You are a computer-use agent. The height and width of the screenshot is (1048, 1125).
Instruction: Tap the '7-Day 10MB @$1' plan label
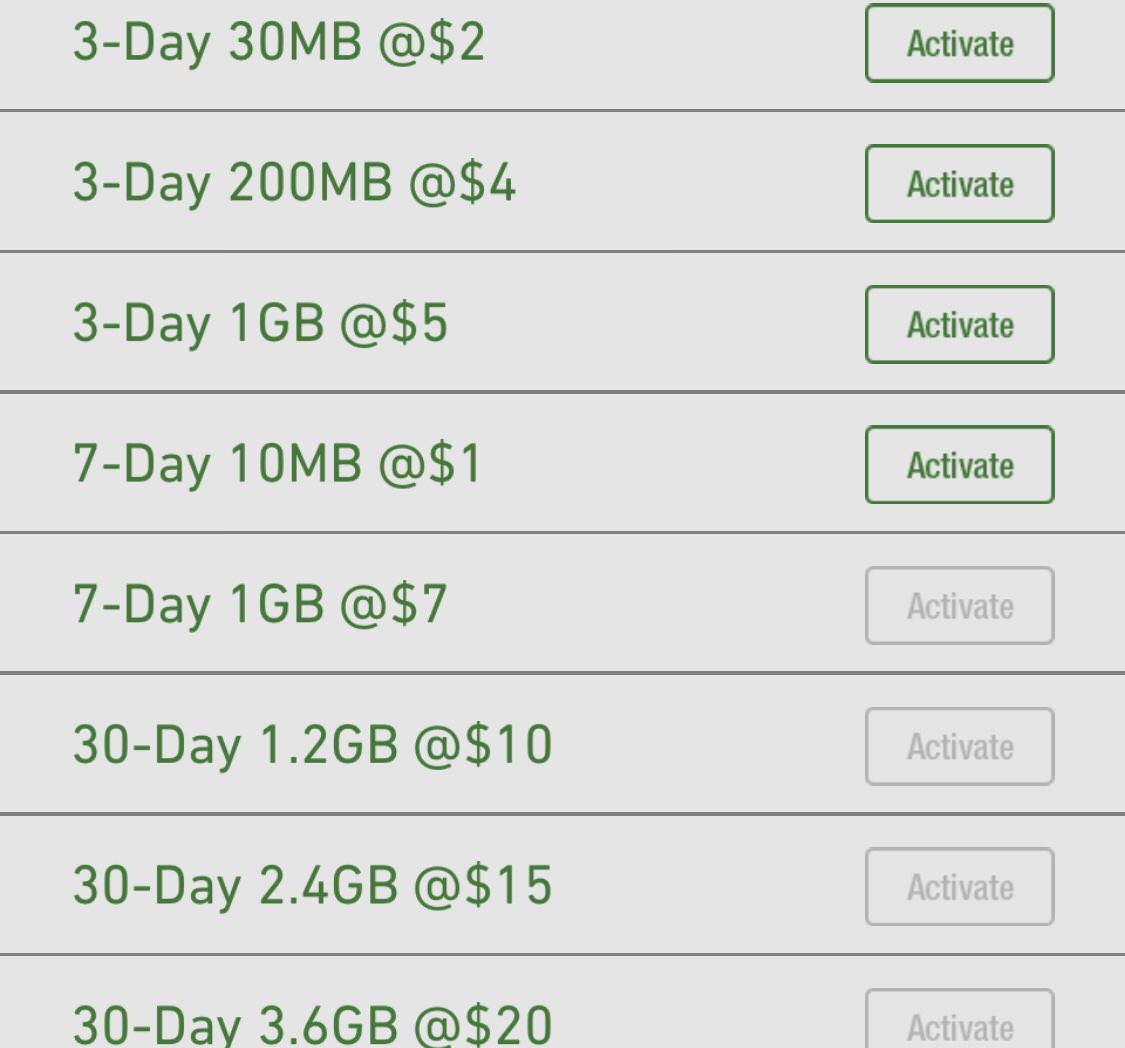(277, 465)
